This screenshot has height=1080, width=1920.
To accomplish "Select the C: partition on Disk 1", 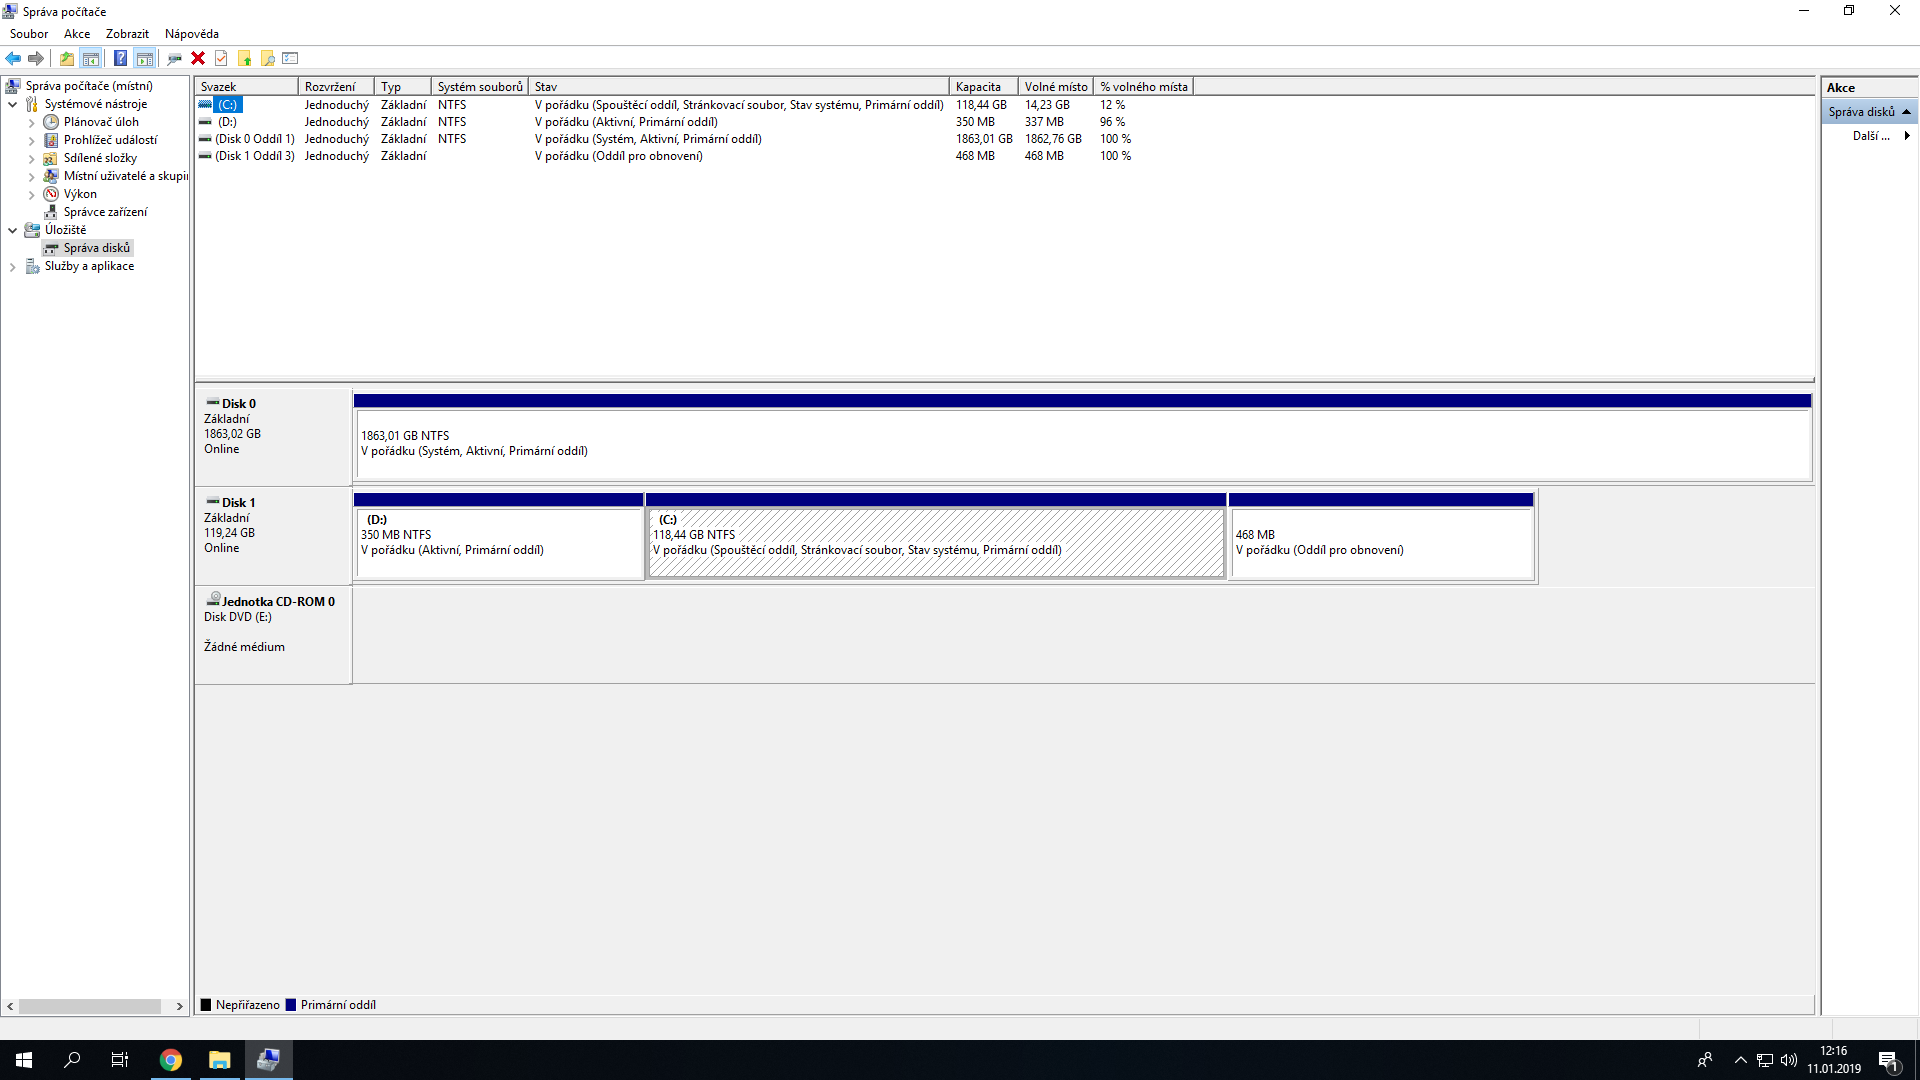I will 935,543.
